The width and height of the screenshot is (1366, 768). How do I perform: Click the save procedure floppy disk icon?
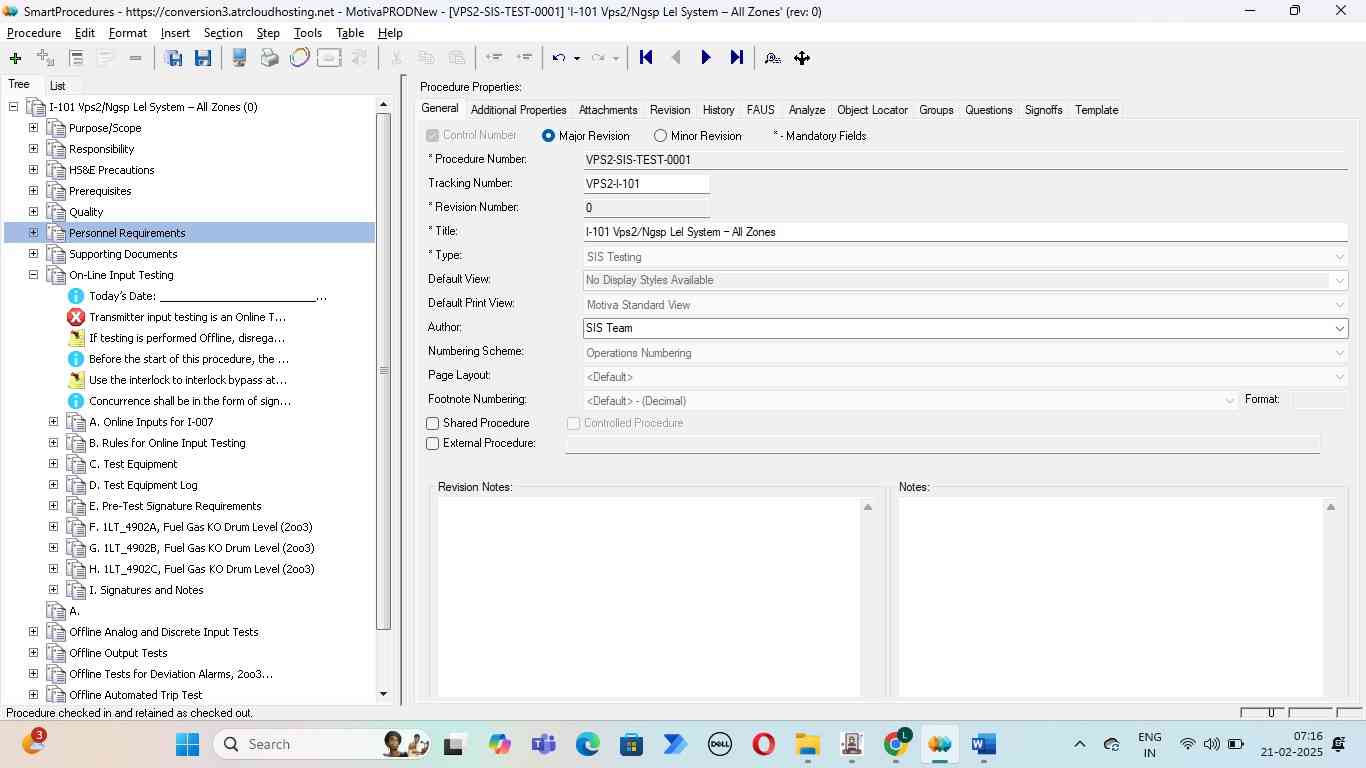(173, 58)
